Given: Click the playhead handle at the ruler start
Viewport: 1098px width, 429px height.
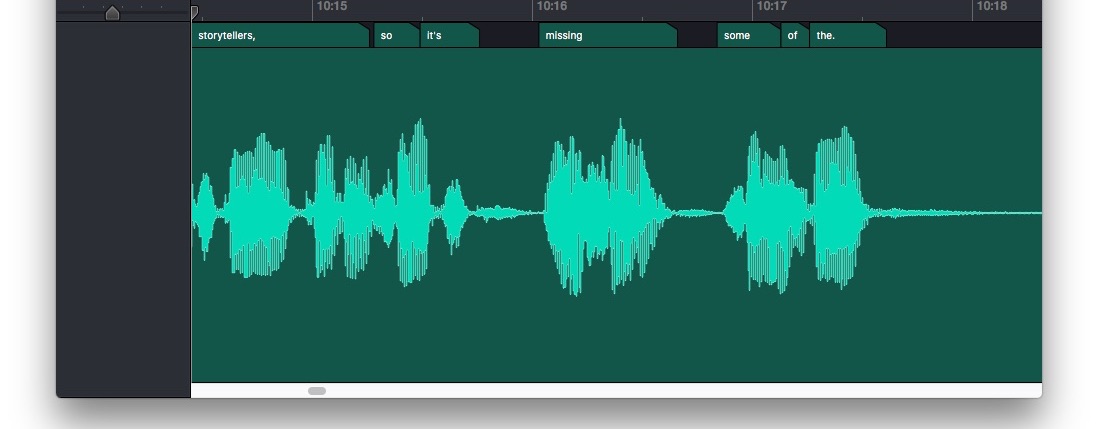Looking at the screenshot, I should 194,12.
